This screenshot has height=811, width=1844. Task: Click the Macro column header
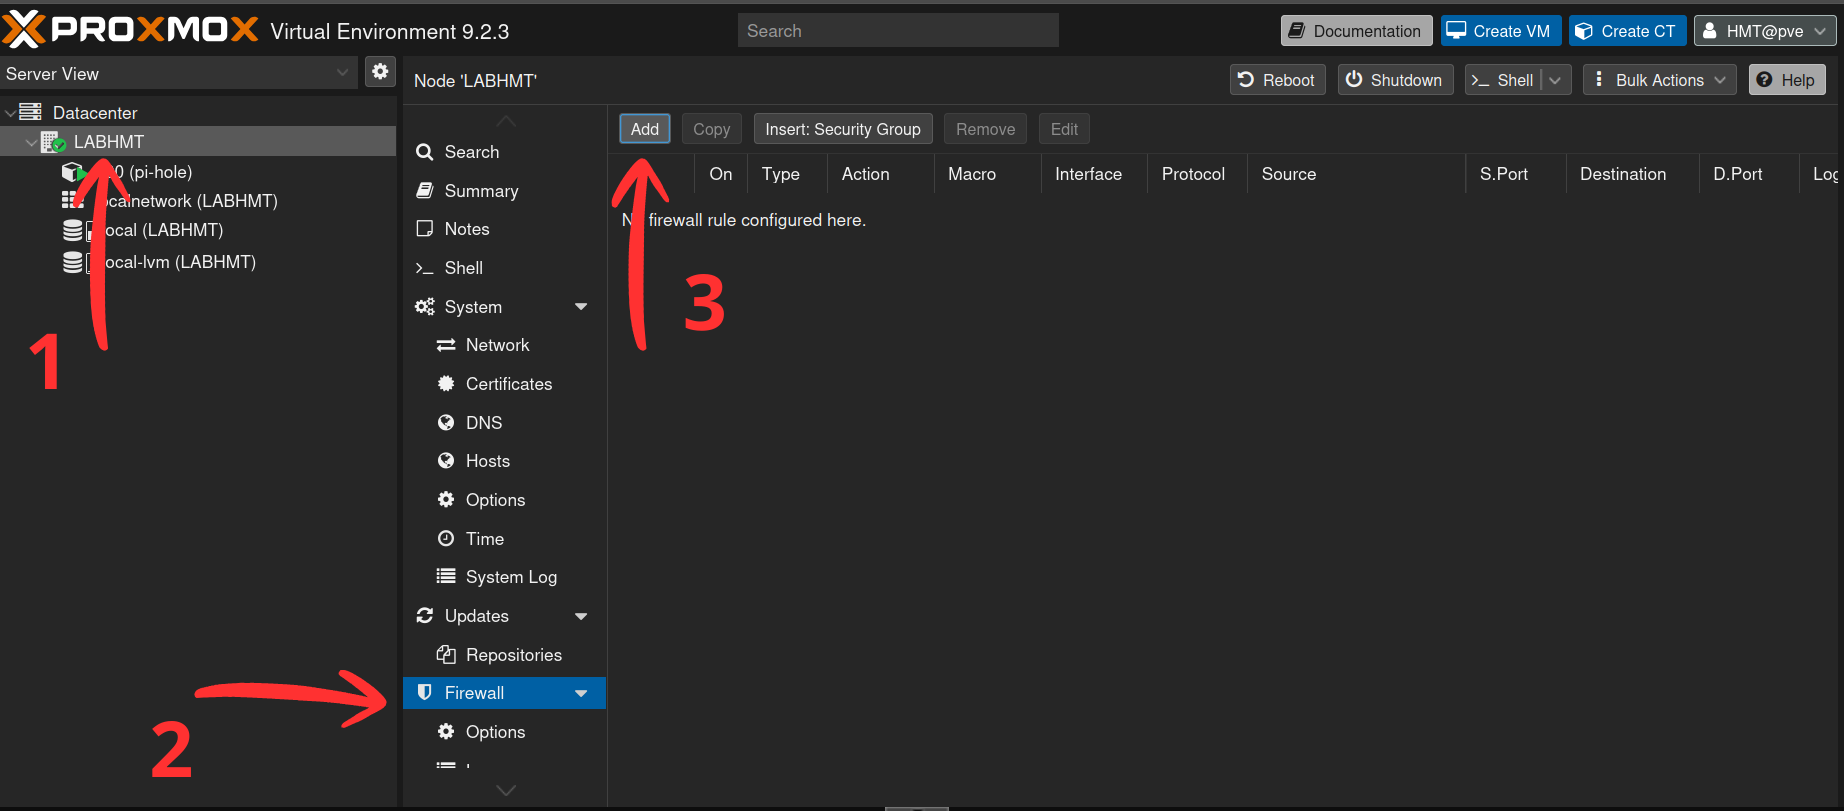(987, 174)
